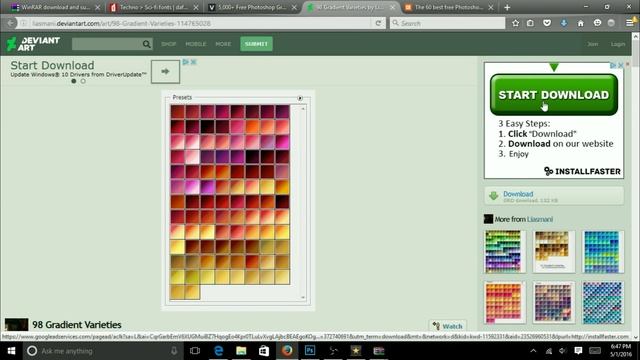
Task: Open the MORE menu
Action: pyautogui.click(x=223, y=44)
